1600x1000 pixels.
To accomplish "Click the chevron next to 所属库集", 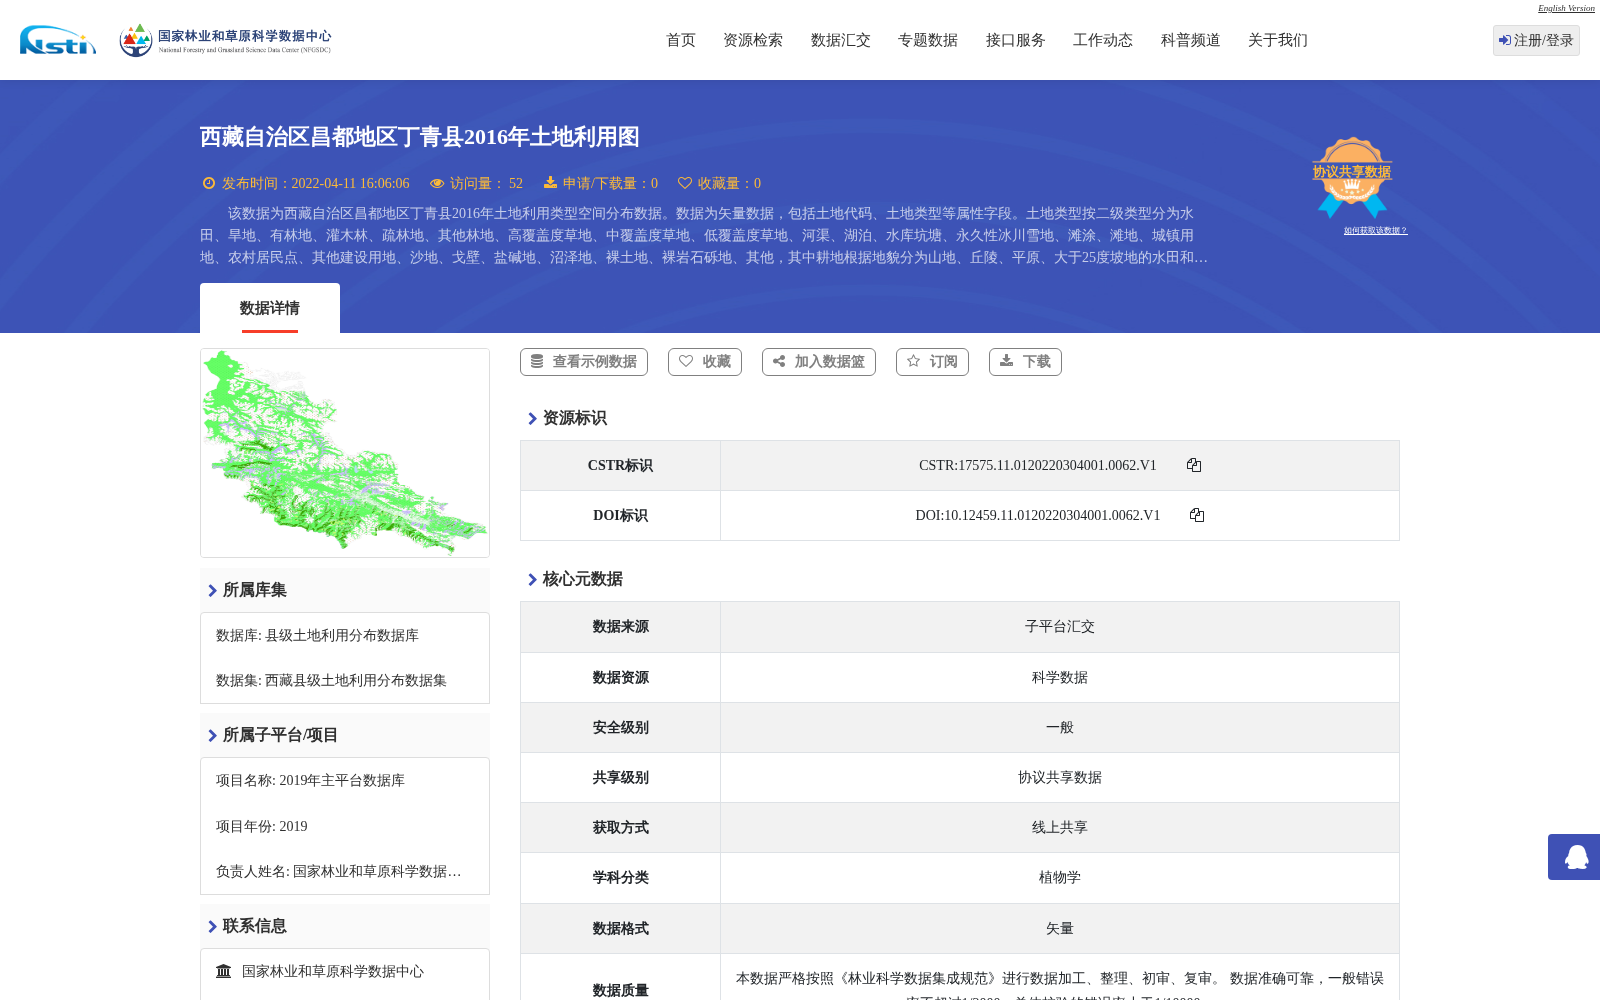I will [x=212, y=591].
